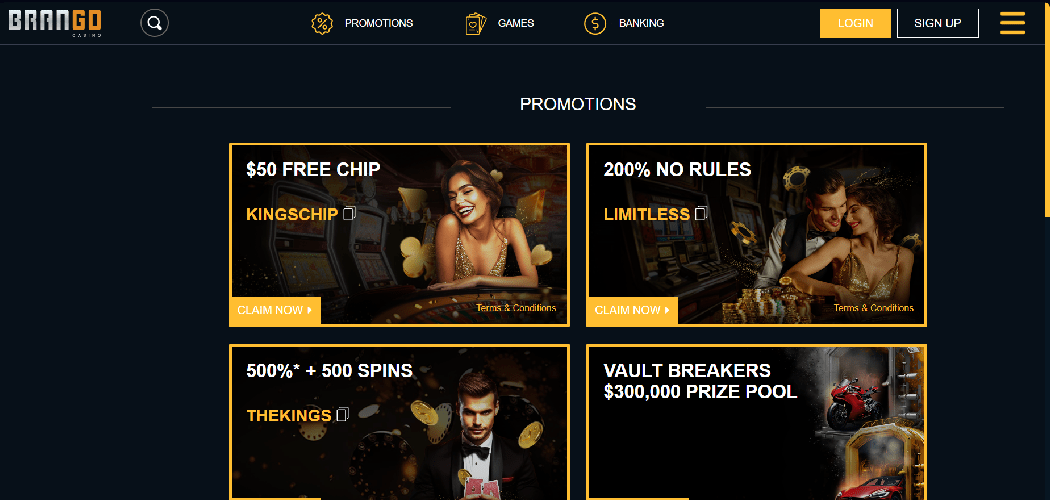Image resolution: width=1050 pixels, height=500 pixels.
Task: Open the Promotions menu item
Action: point(379,23)
